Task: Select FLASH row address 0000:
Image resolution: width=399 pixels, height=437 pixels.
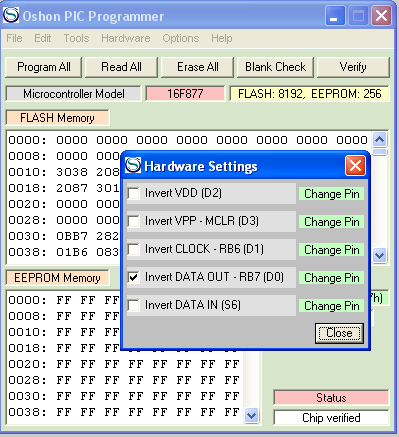Action: 27,140
